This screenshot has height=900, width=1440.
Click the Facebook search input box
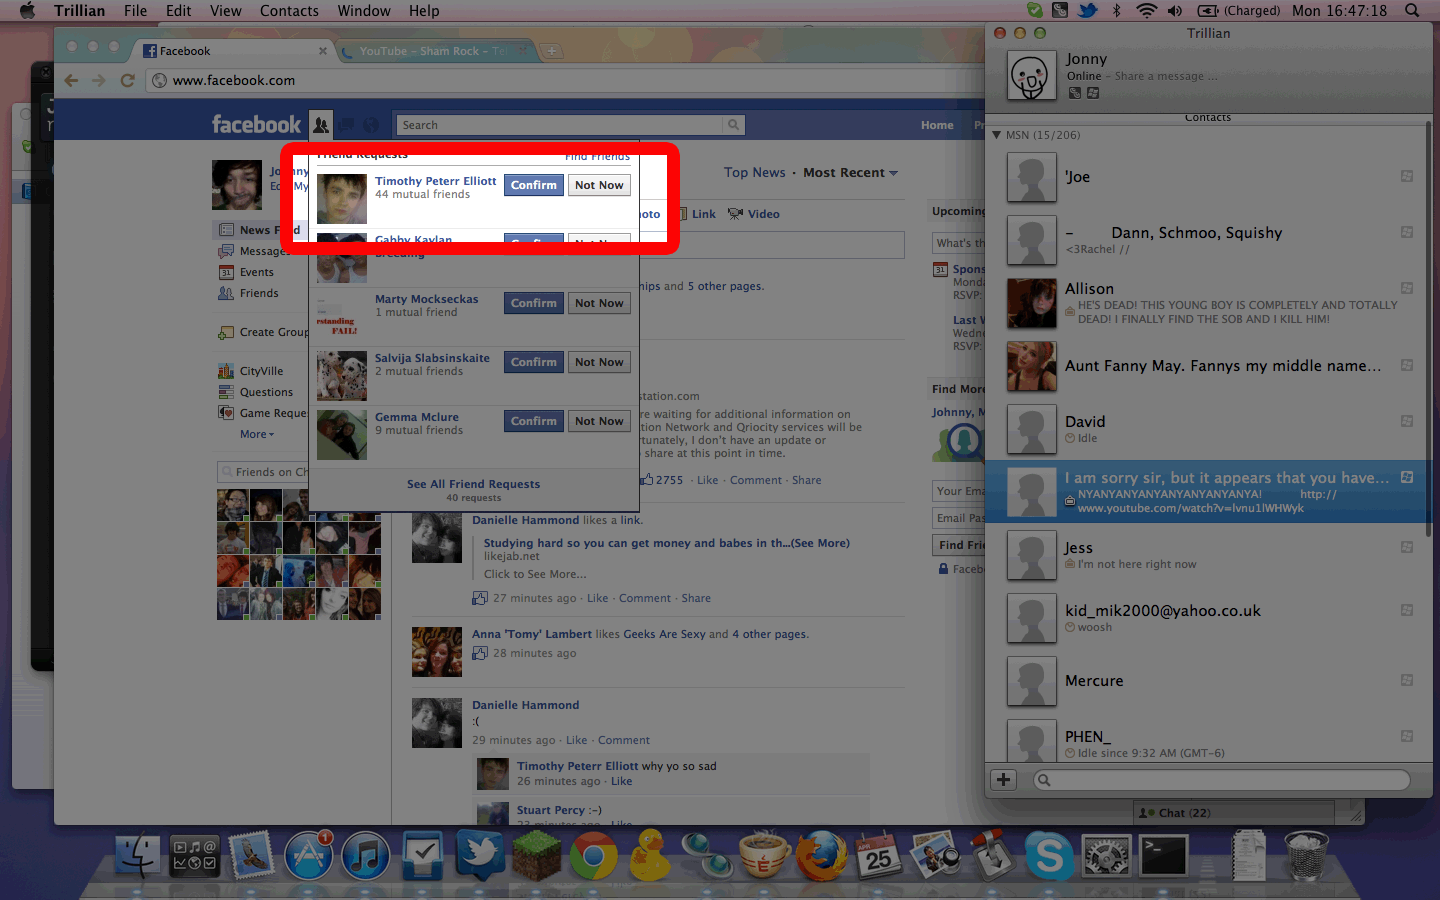[x=560, y=125]
